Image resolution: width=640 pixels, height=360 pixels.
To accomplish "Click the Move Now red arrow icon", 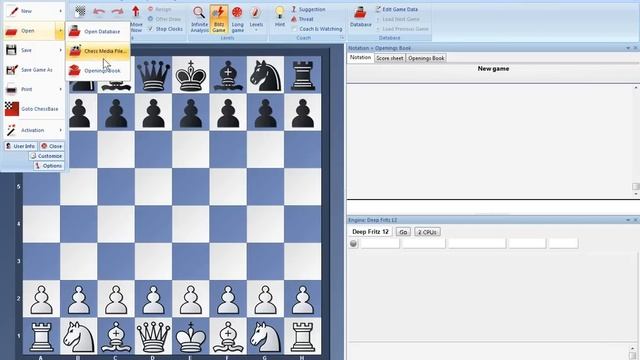I will click(x=136, y=12).
